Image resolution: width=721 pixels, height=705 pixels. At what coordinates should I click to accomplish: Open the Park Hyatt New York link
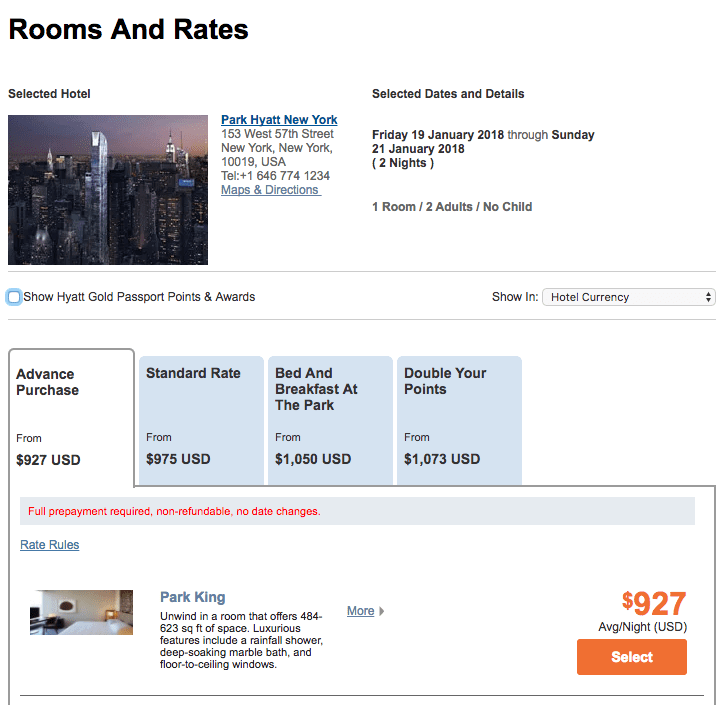(x=279, y=120)
